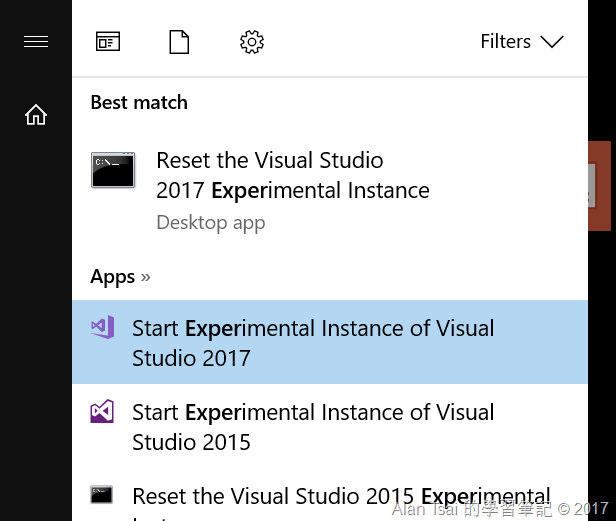This screenshot has height=521, width=616.
Task: Expand the Filters dropdown
Action: 522,41
